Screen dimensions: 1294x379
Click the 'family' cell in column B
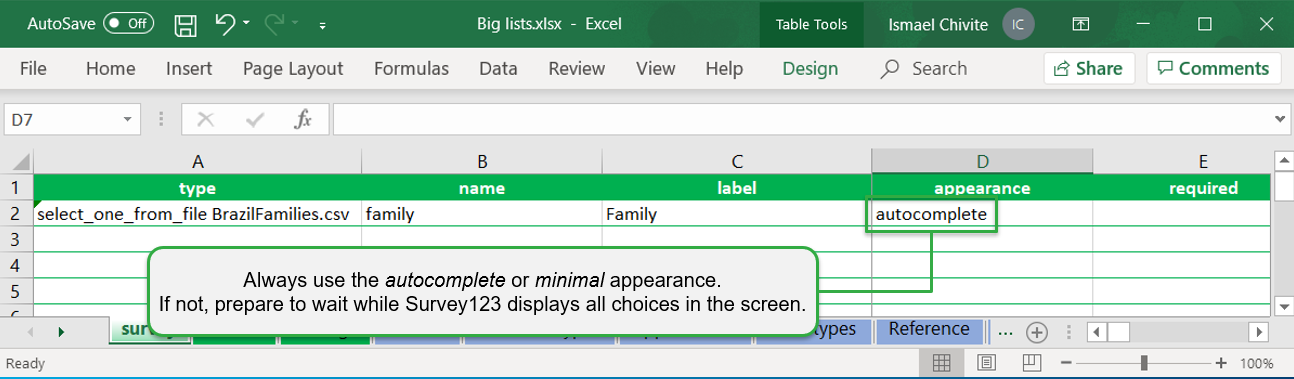tap(481, 214)
